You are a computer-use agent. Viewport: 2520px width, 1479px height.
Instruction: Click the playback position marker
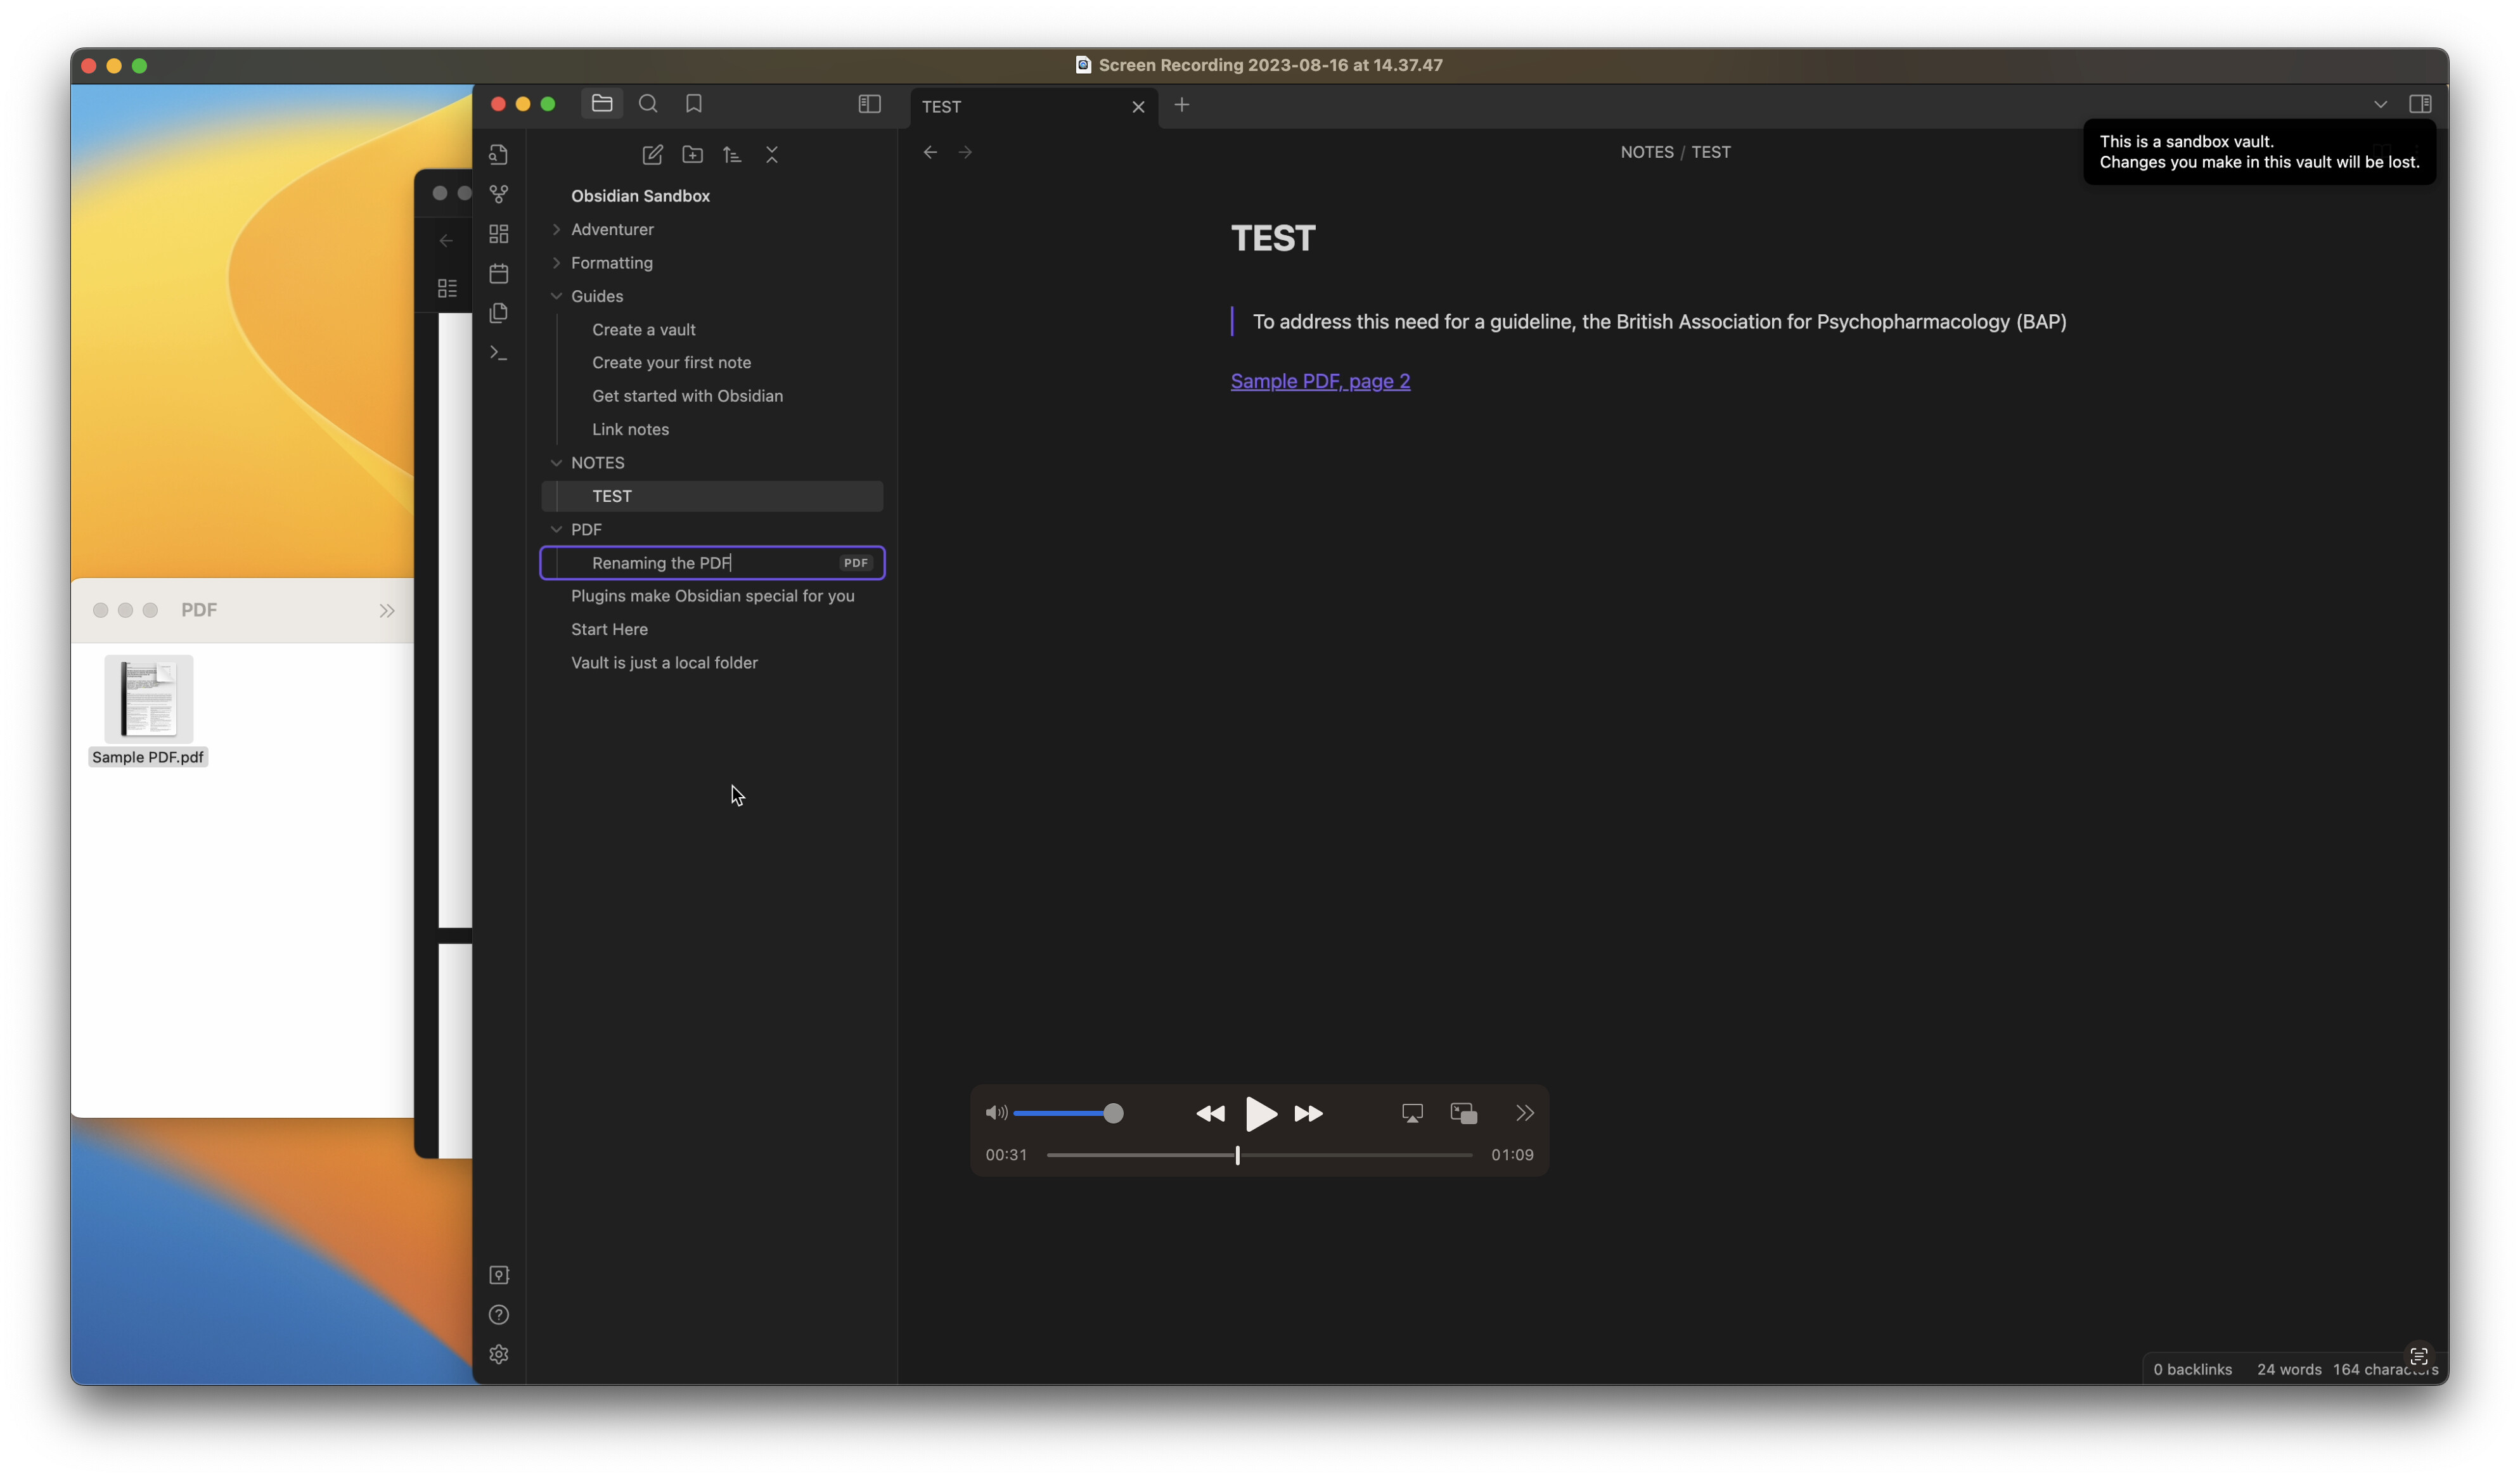click(x=1237, y=1155)
